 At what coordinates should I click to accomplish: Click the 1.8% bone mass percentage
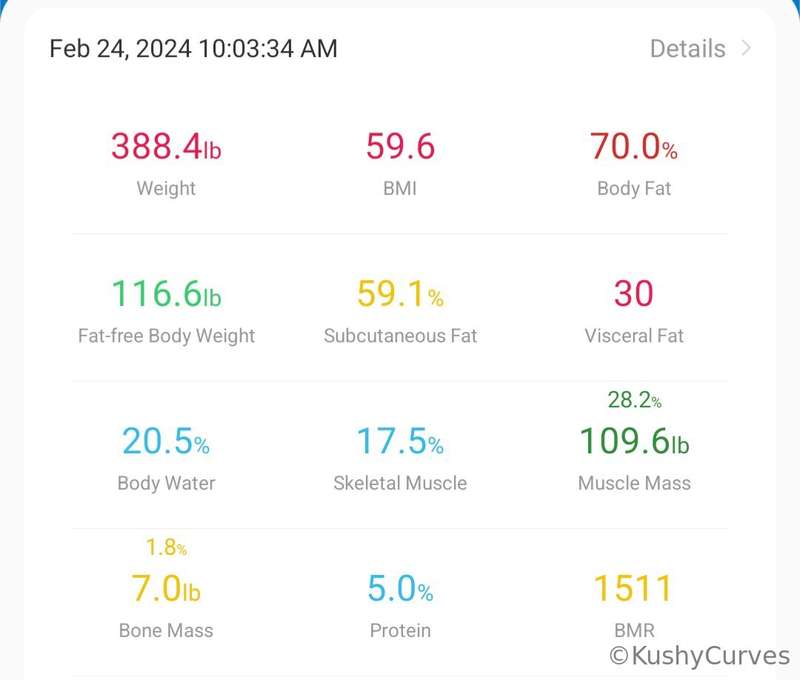click(x=166, y=547)
